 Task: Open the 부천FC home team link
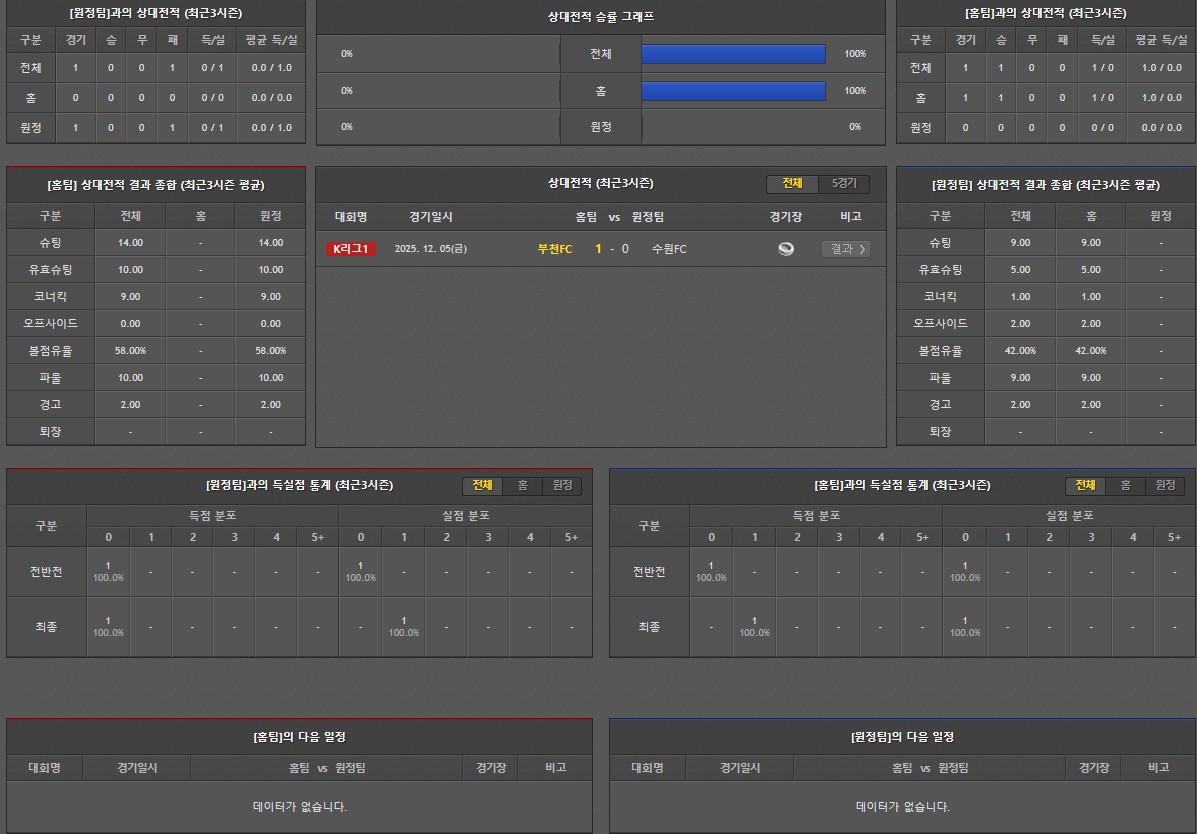point(555,249)
